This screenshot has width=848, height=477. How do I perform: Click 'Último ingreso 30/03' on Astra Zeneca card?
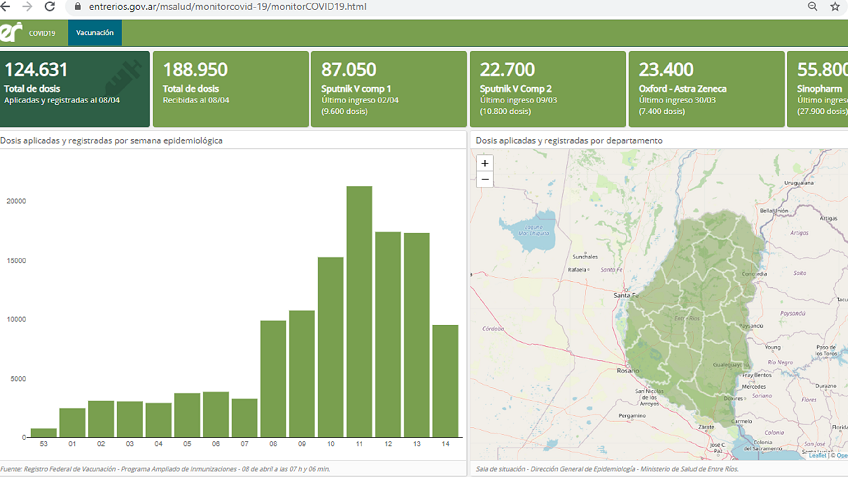(677, 100)
